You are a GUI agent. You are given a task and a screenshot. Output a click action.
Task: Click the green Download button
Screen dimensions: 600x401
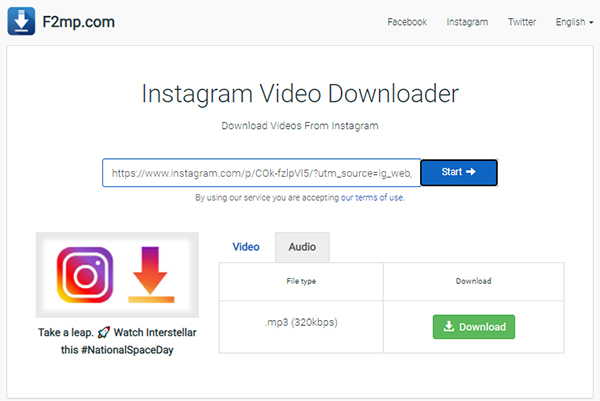tap(474, 327)
